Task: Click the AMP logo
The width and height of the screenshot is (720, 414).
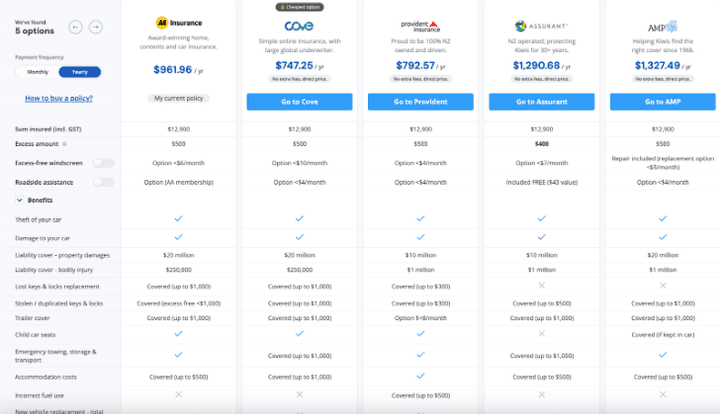Action: click(663, 27)
